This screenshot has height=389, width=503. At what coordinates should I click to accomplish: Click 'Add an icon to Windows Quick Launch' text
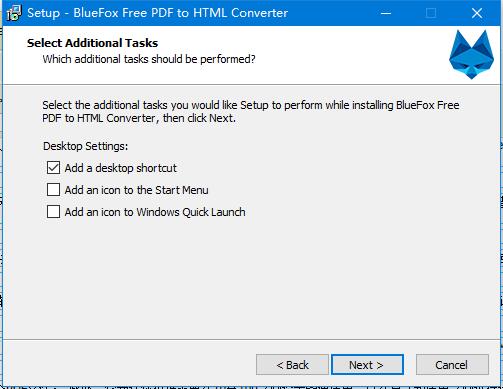pyautogui.click(x=155, y=212)
